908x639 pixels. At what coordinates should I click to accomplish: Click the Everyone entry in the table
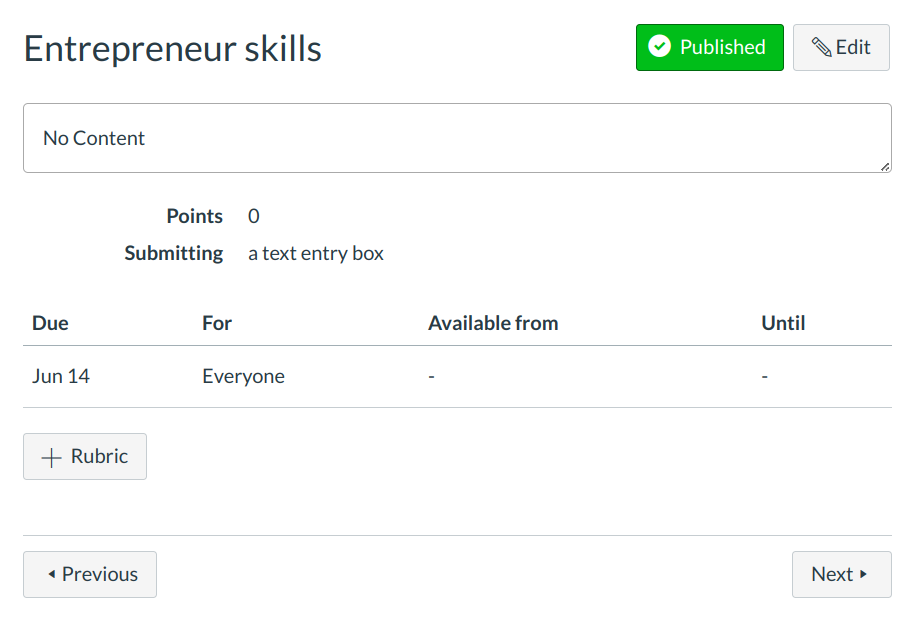[x=243, y=377]
